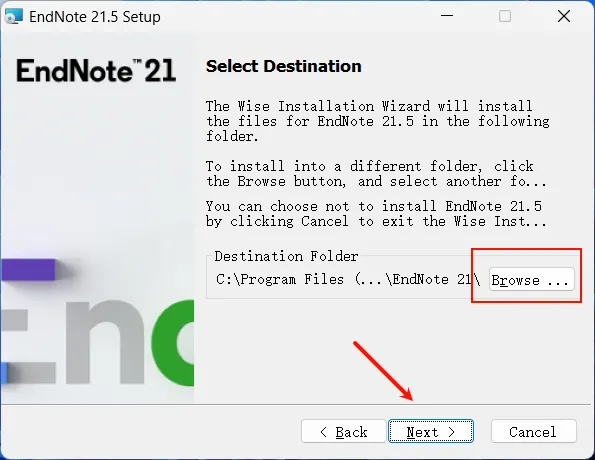Click the EndNote 21 logo
Image resolution: width=595 pixels, height=460 pixels.
(x=96, y=71)
